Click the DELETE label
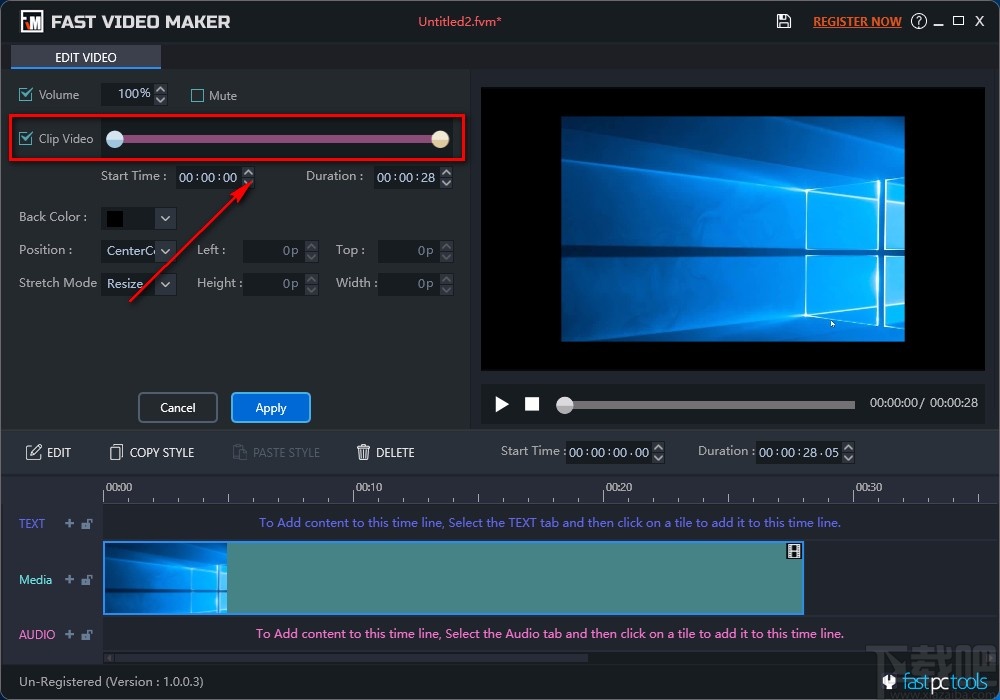The width and height of the screenshot is (1000, 700). click(x=395, y=453)
